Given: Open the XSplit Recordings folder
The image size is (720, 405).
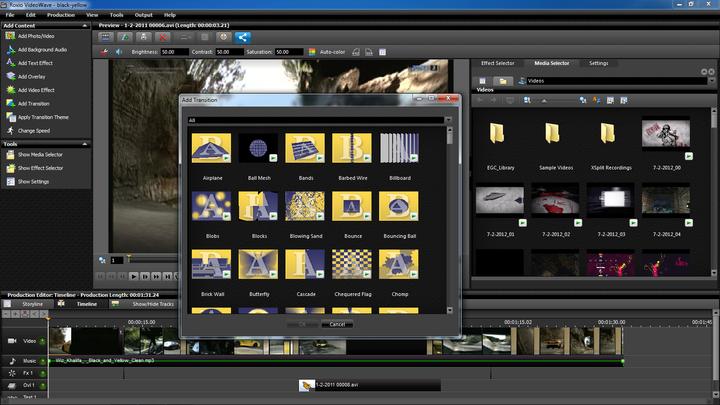Looking at the screenshot, I should (x=609, y=134).
